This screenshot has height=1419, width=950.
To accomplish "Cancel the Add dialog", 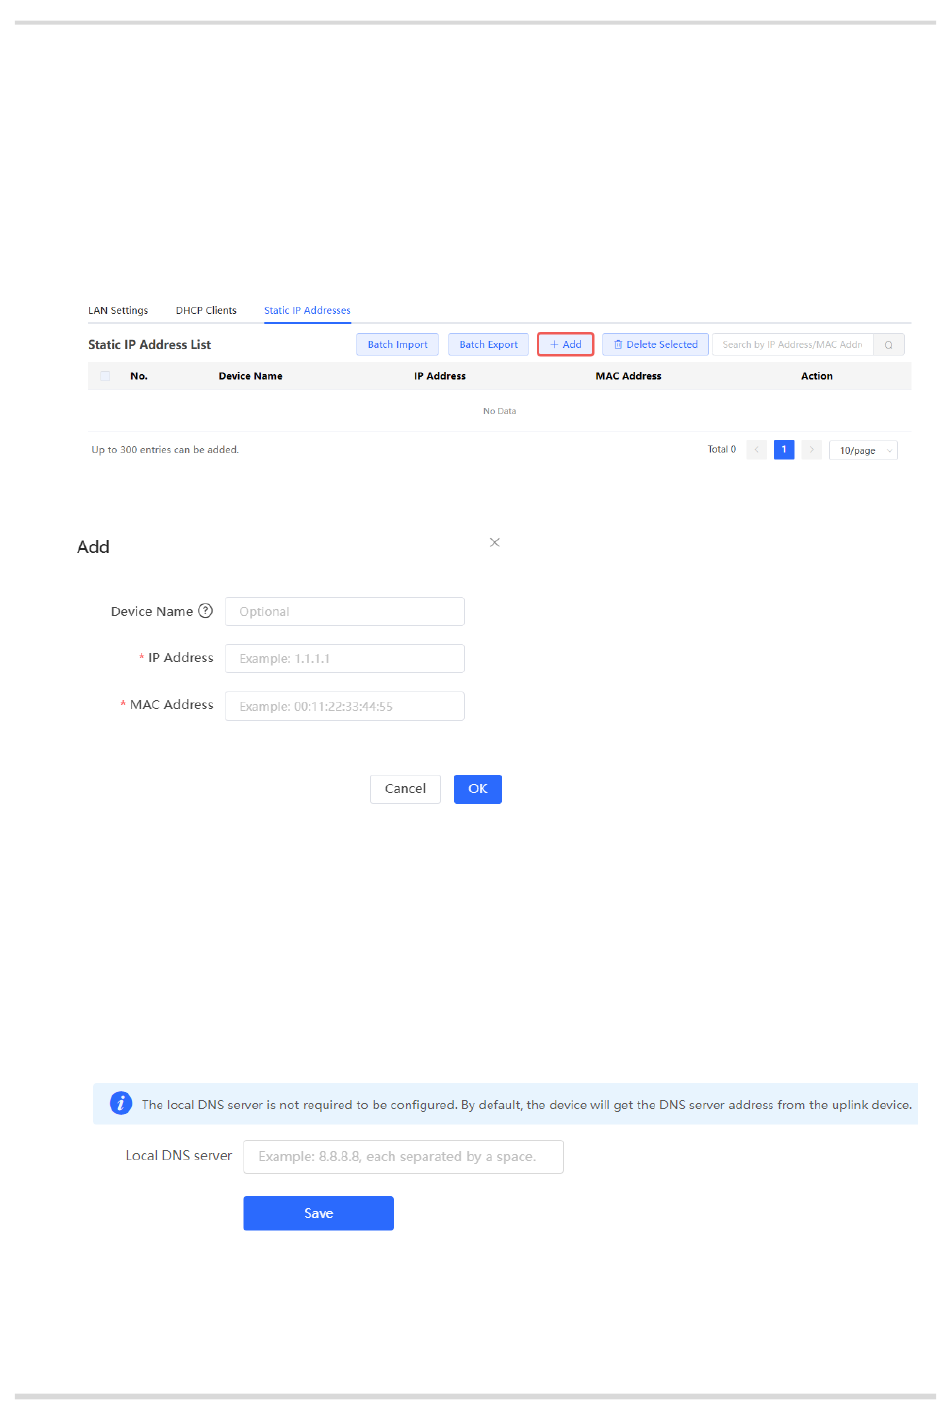I will click(x=405, y=789).
